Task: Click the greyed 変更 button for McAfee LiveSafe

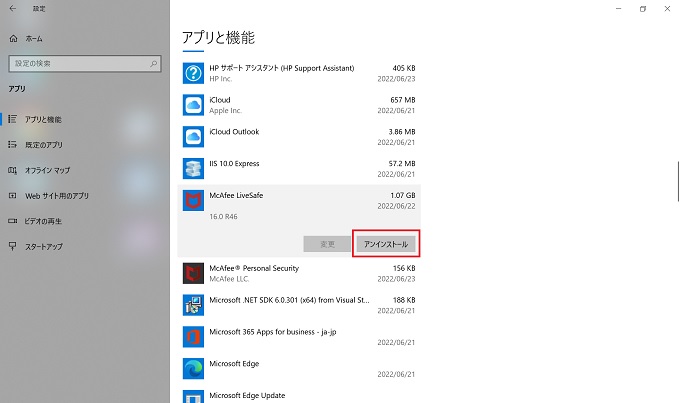Action: pyautogui.click(x=327, y=244)
